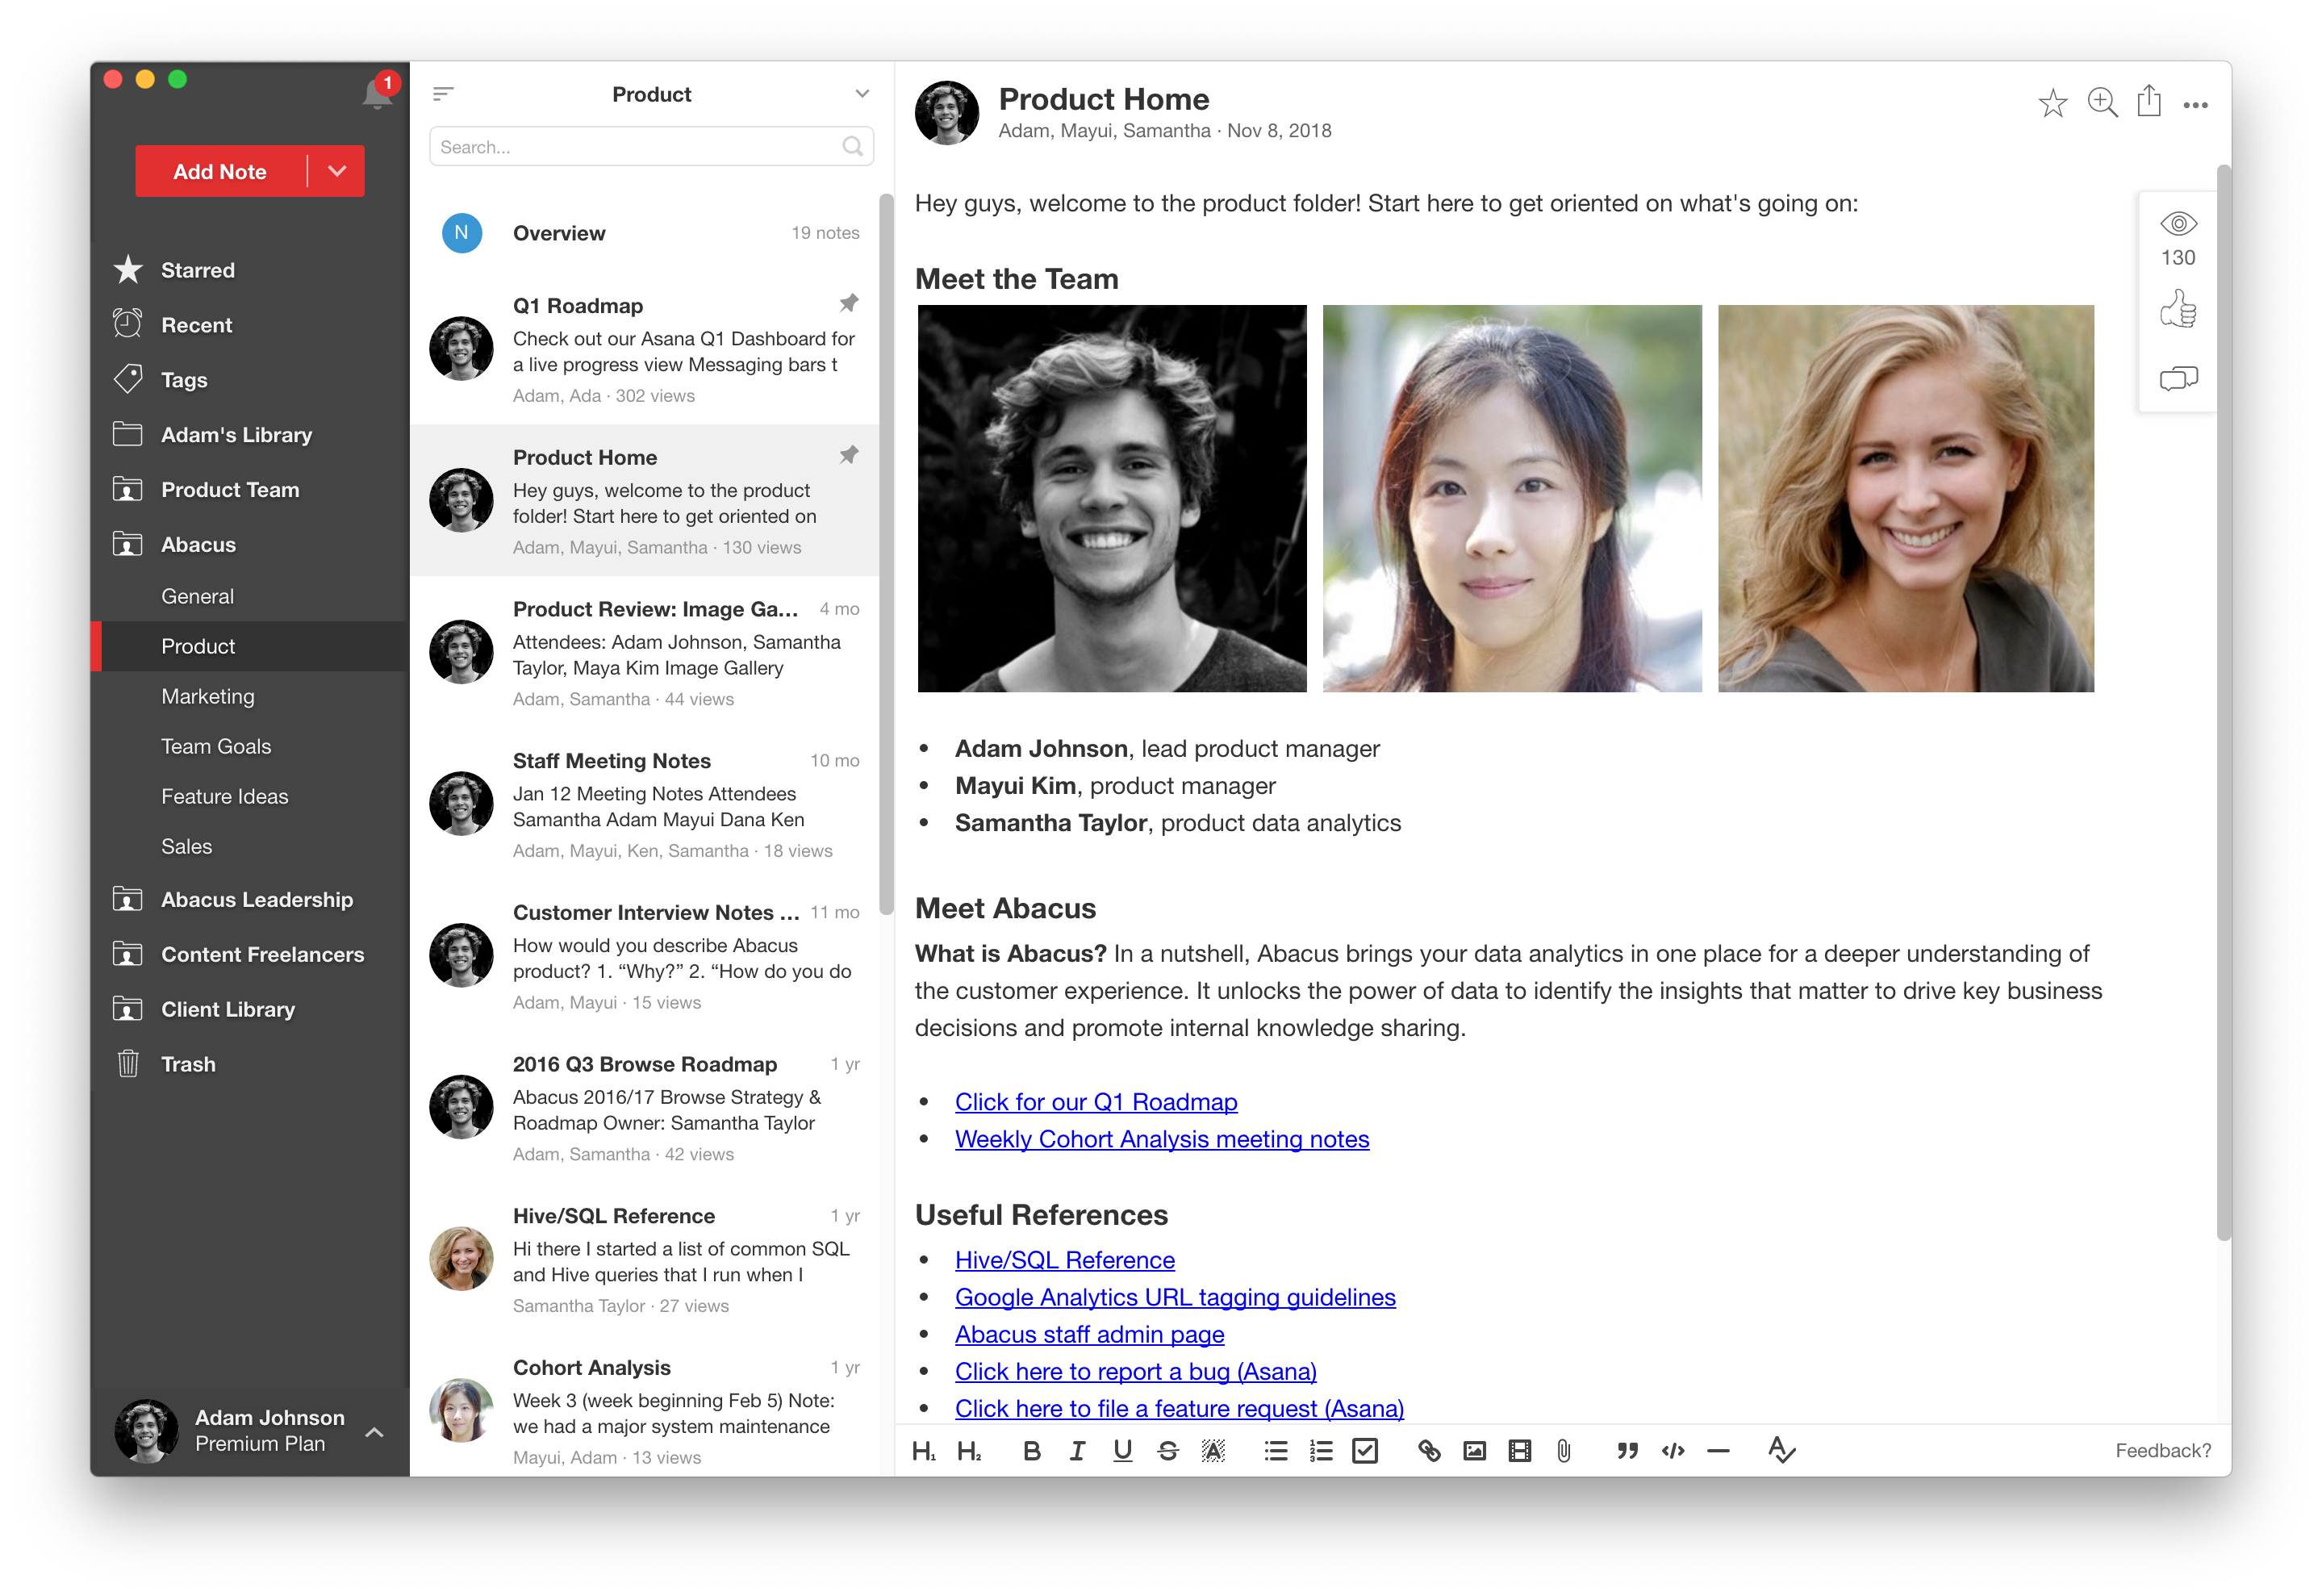Insert a bulleted list
2322x1596 pixels.
(1276, 1451)
